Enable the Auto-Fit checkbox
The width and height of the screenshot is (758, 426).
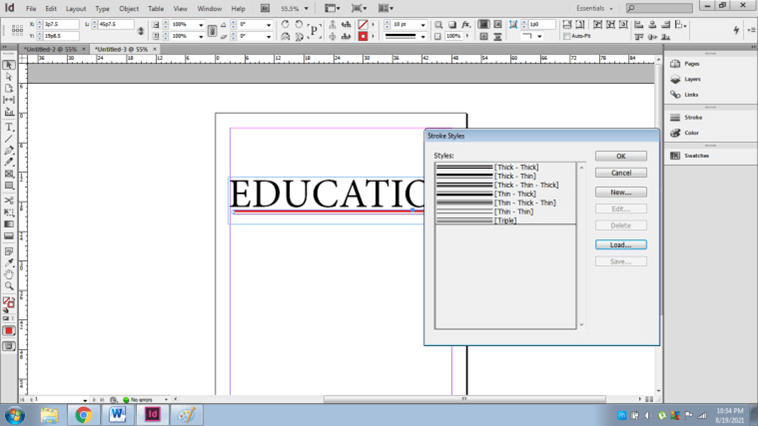pos(567,36)
